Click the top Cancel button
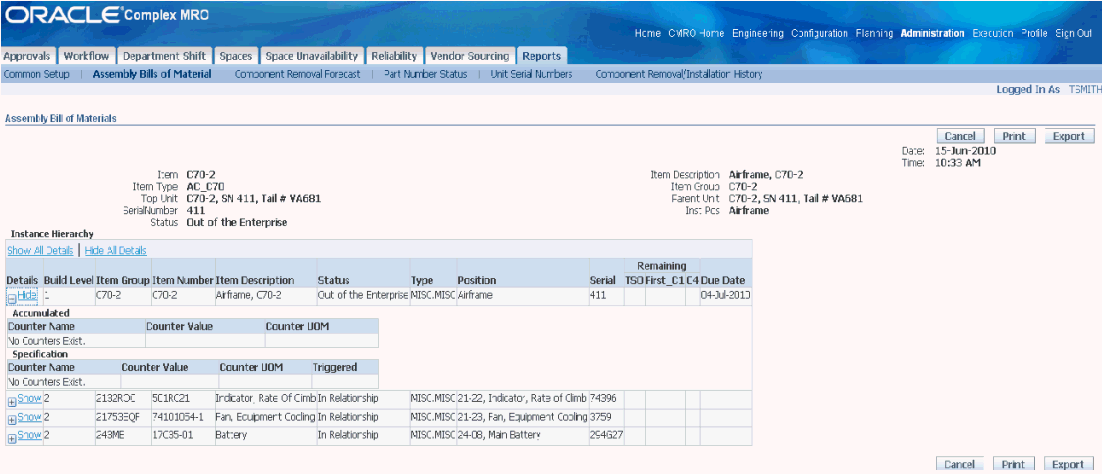 (x=960, y=136)
